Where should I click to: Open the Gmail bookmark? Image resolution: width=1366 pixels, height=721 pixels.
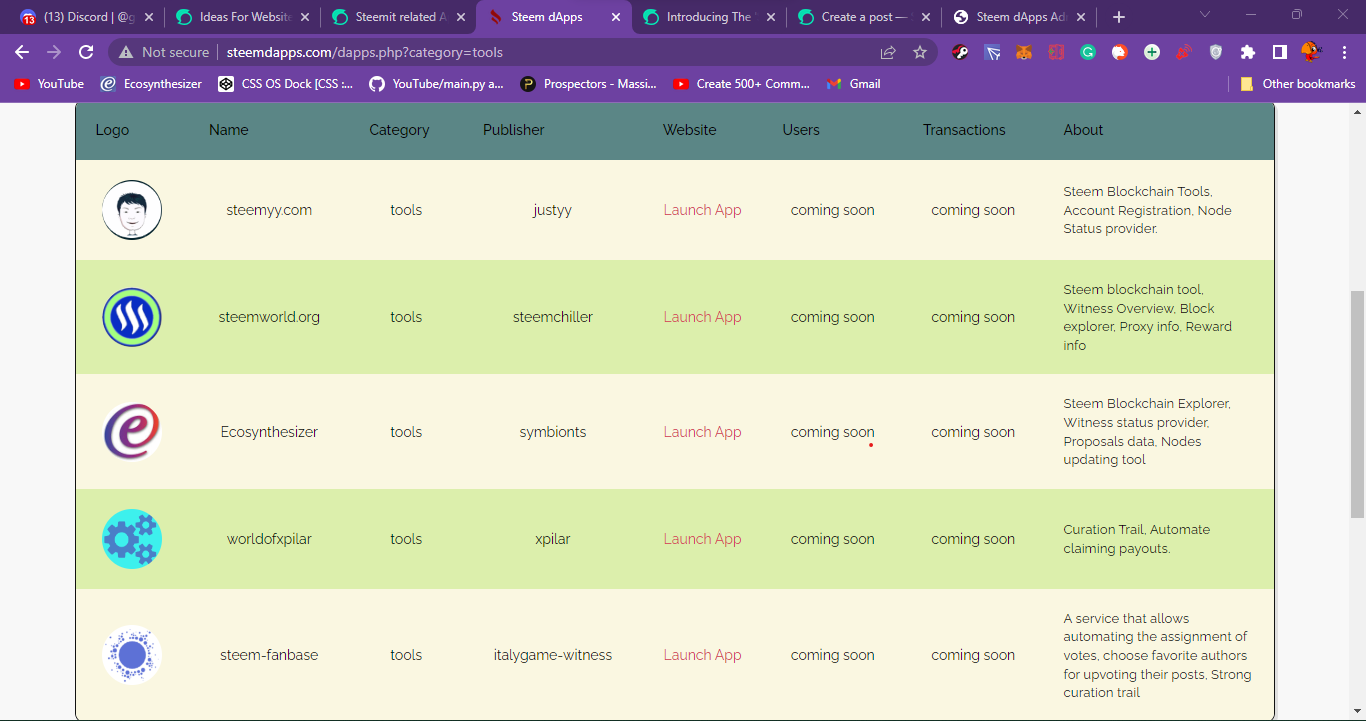pos(854,84)
